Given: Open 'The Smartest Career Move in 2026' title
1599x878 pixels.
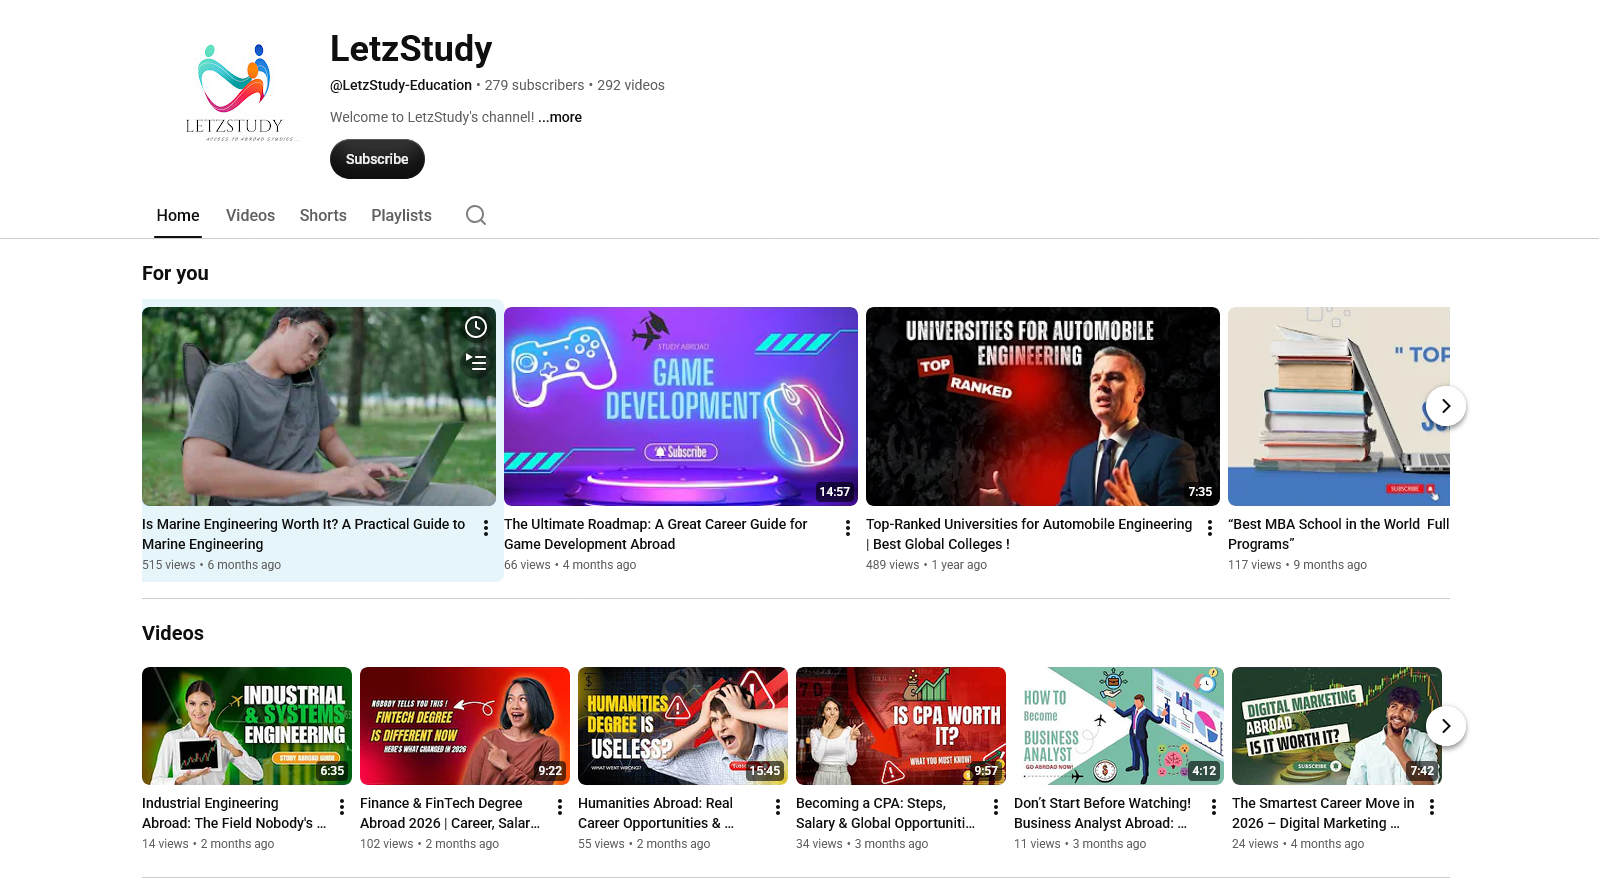Looking at the screenshot, I should [x=1323, y=813].
